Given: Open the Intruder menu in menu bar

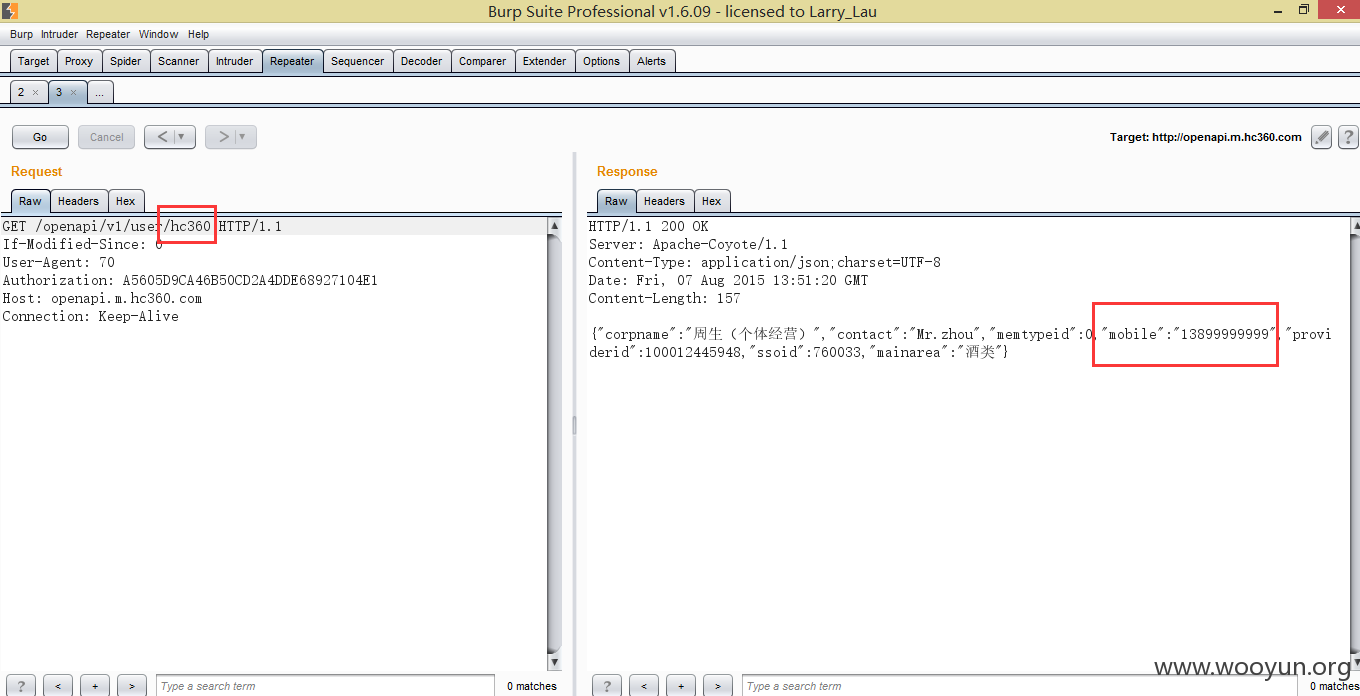Looking at the screenshot, I should coord(59,34).
